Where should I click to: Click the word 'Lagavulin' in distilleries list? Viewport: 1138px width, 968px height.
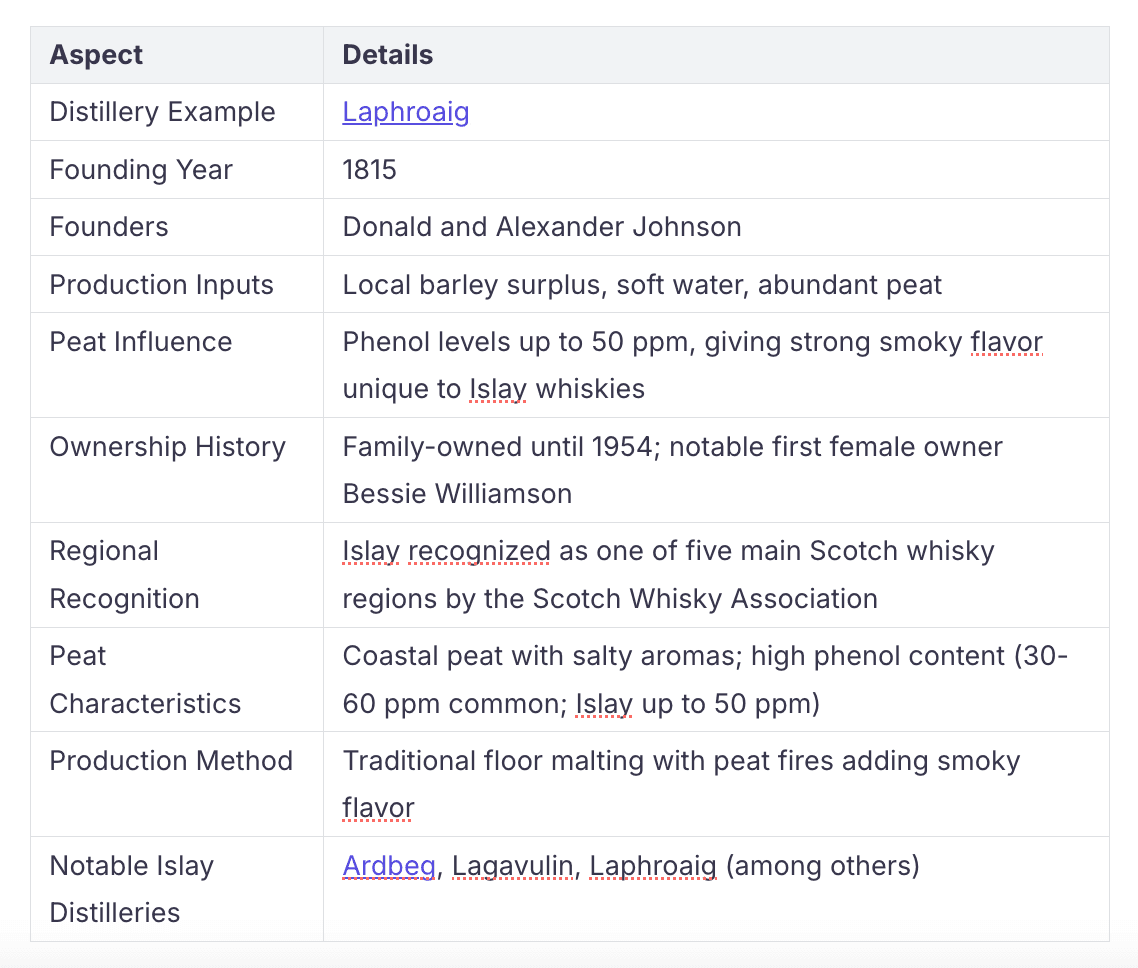tap(513, 866)
